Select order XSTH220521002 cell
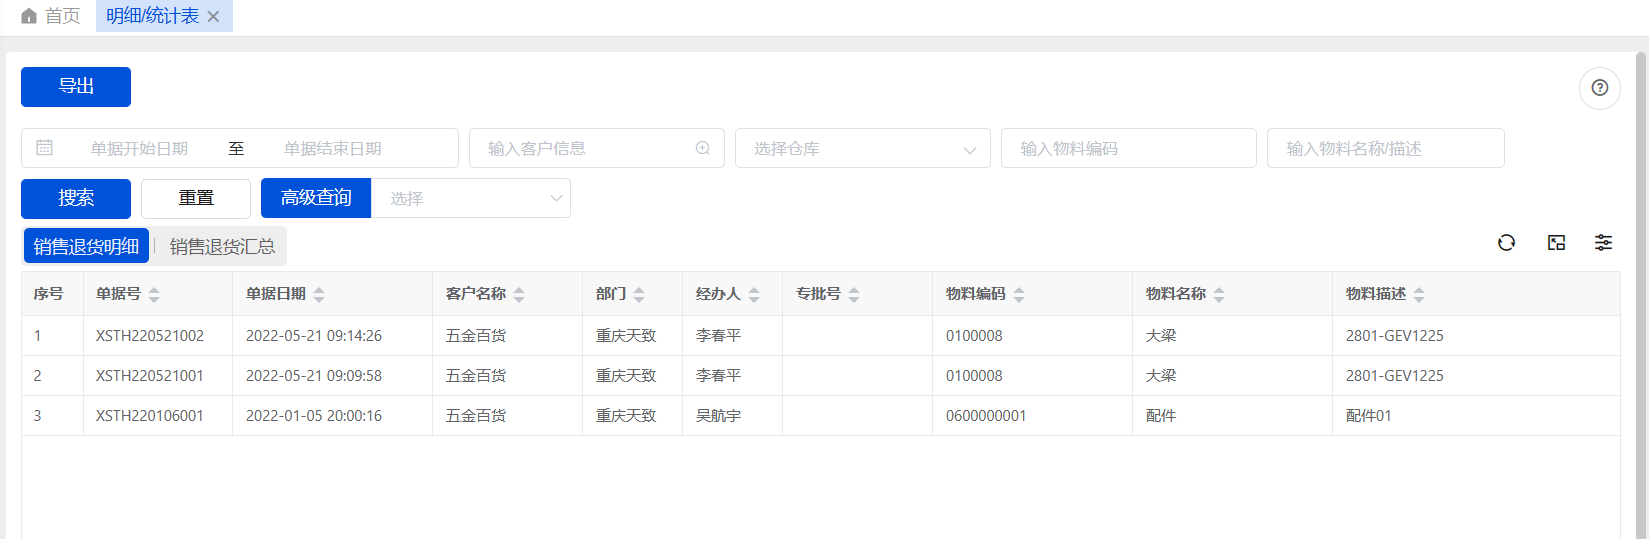 point(158,336)
